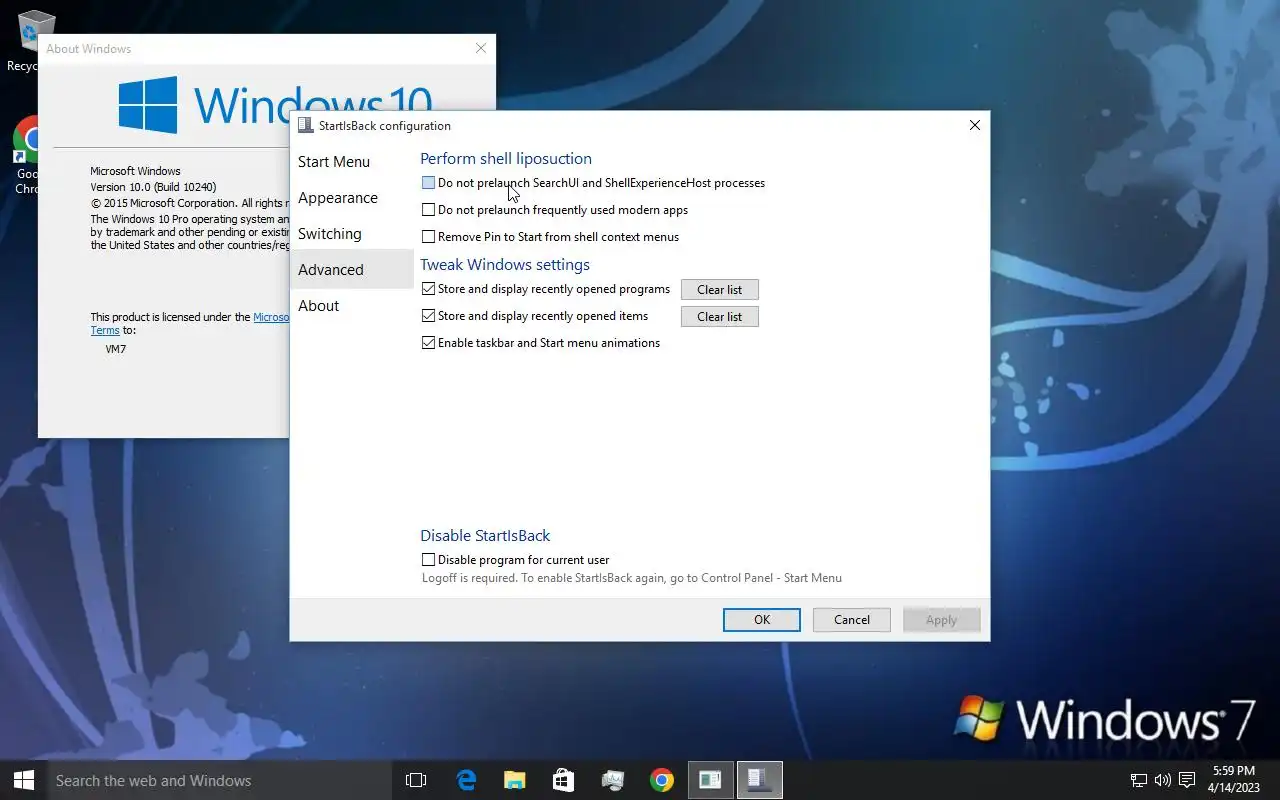Open the volume tray icon
Screen dimensions: 1280x800
(1162, 780)
